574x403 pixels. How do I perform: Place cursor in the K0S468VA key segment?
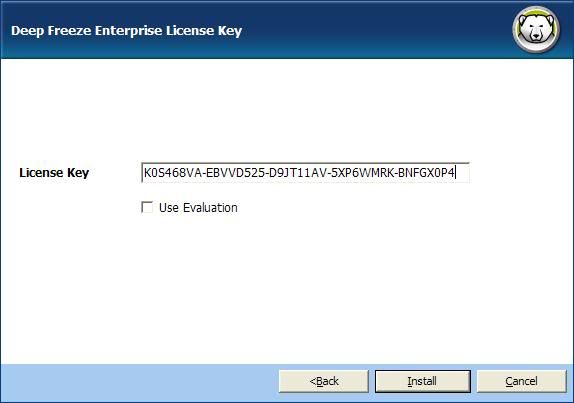tap(173, 172)
